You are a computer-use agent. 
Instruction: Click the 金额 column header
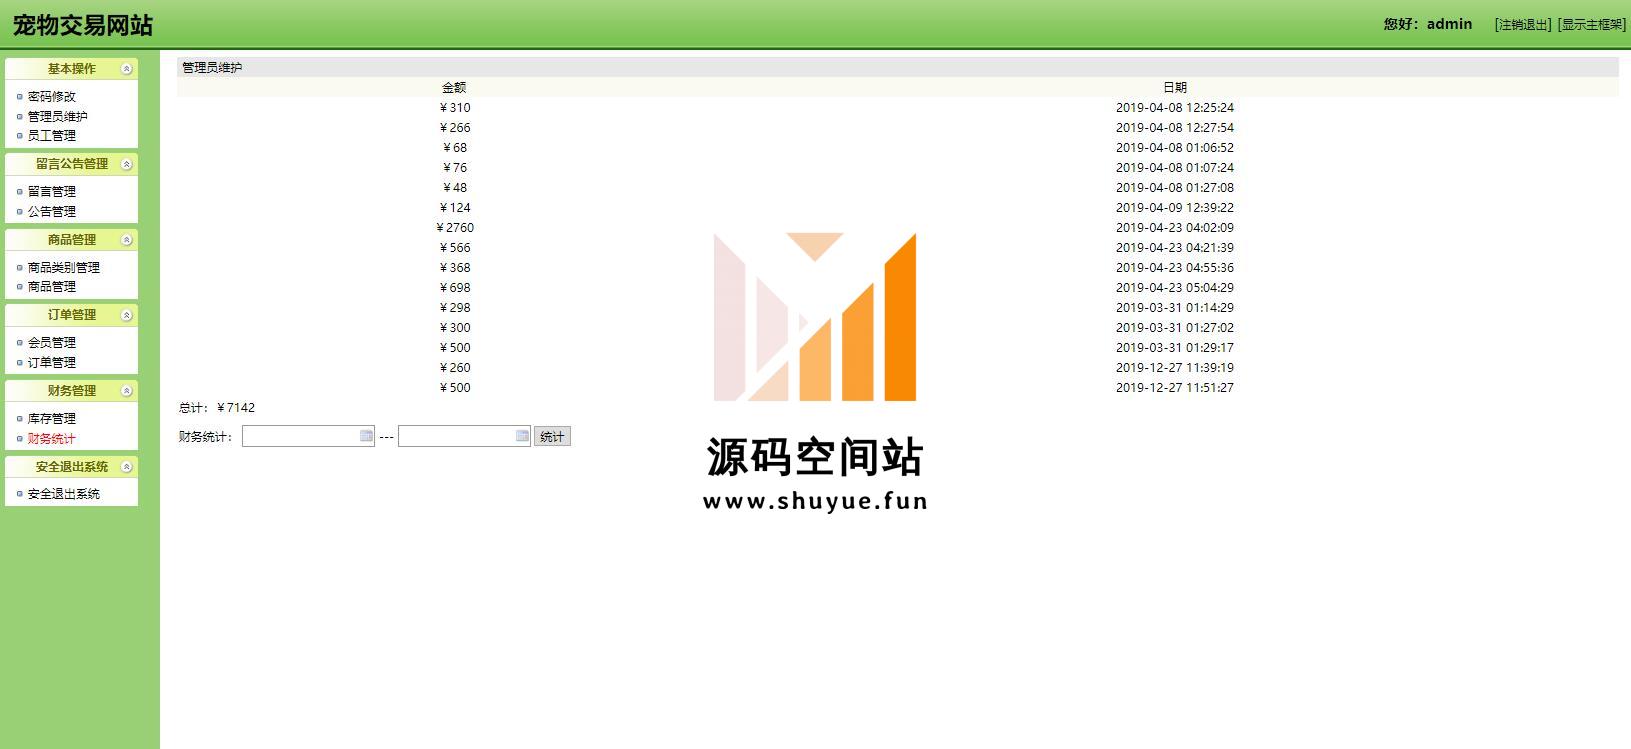click(454, 88)
